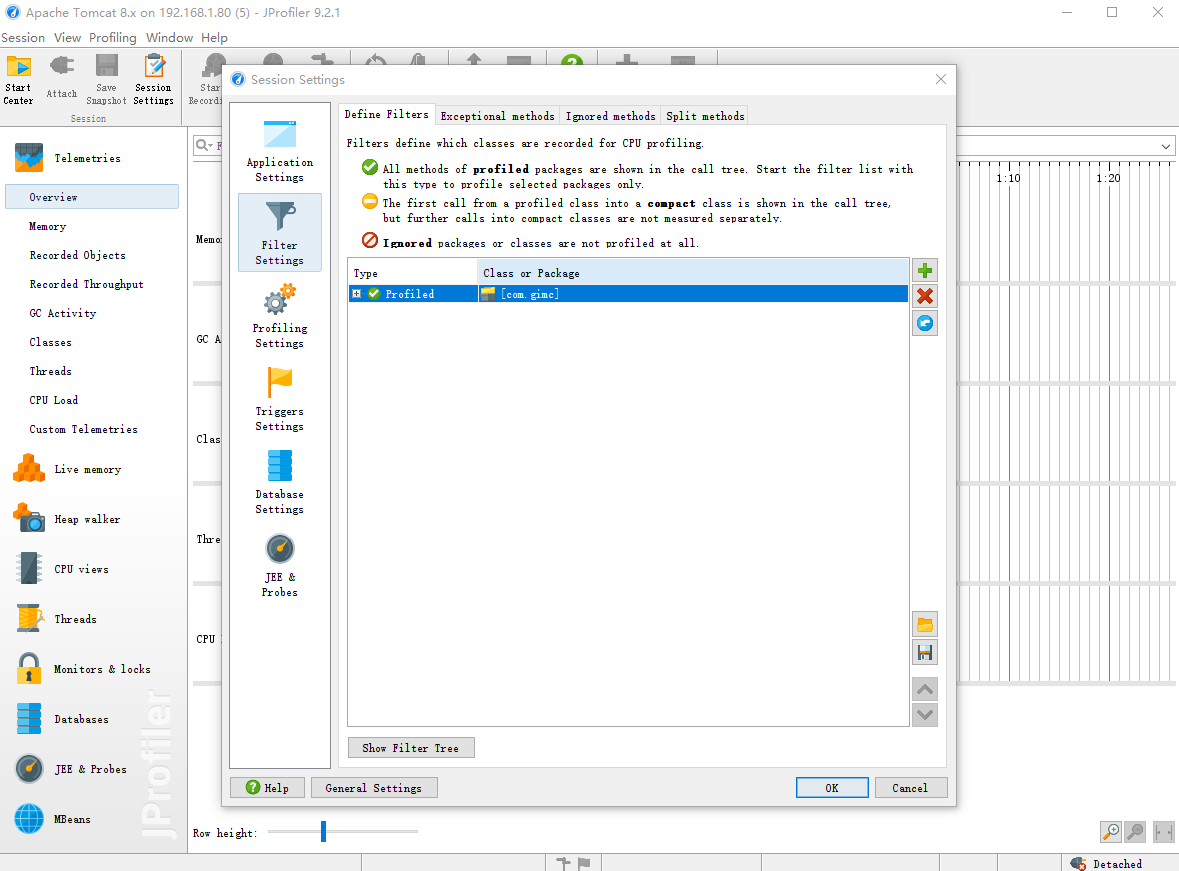Delete selected filter with red X
This screenshot has height=871, width=1179.
[925, 296]
